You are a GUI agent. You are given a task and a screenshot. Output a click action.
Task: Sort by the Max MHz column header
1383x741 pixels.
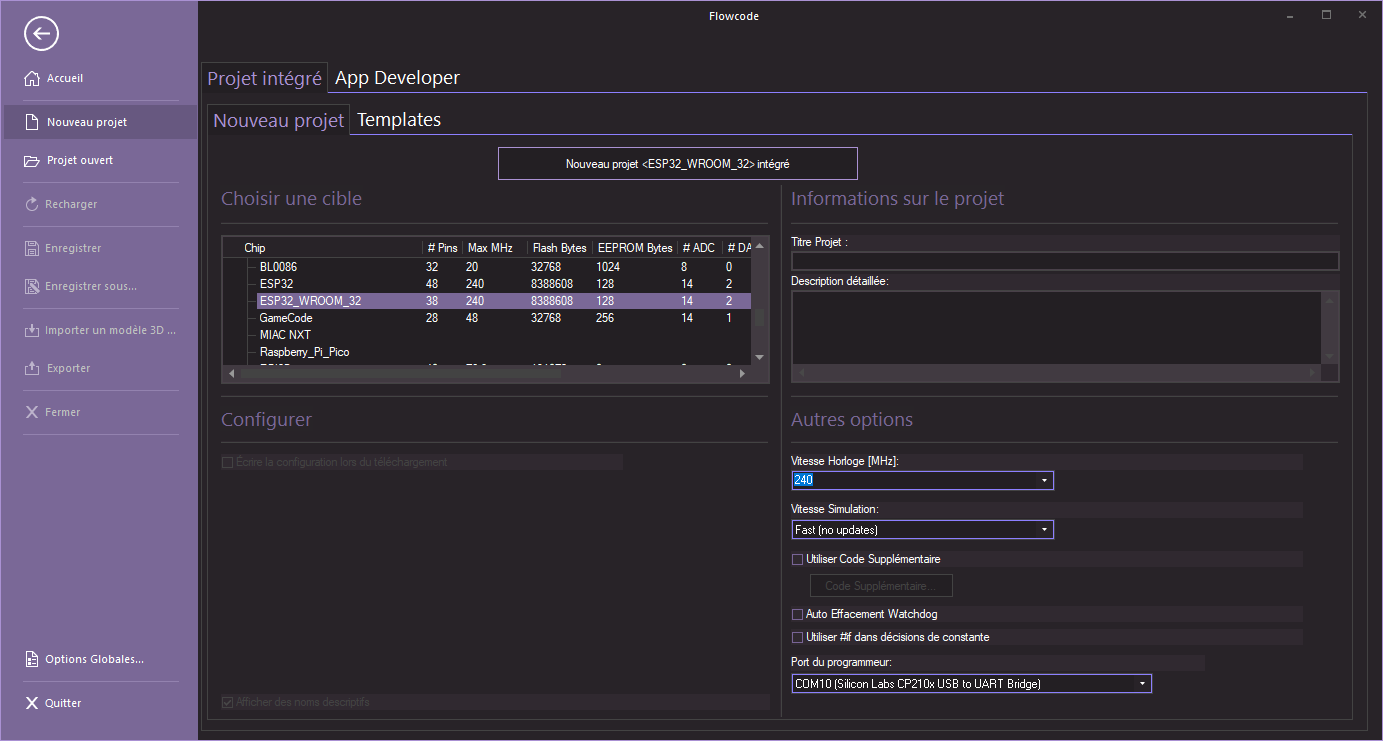(x=495, y=248)
